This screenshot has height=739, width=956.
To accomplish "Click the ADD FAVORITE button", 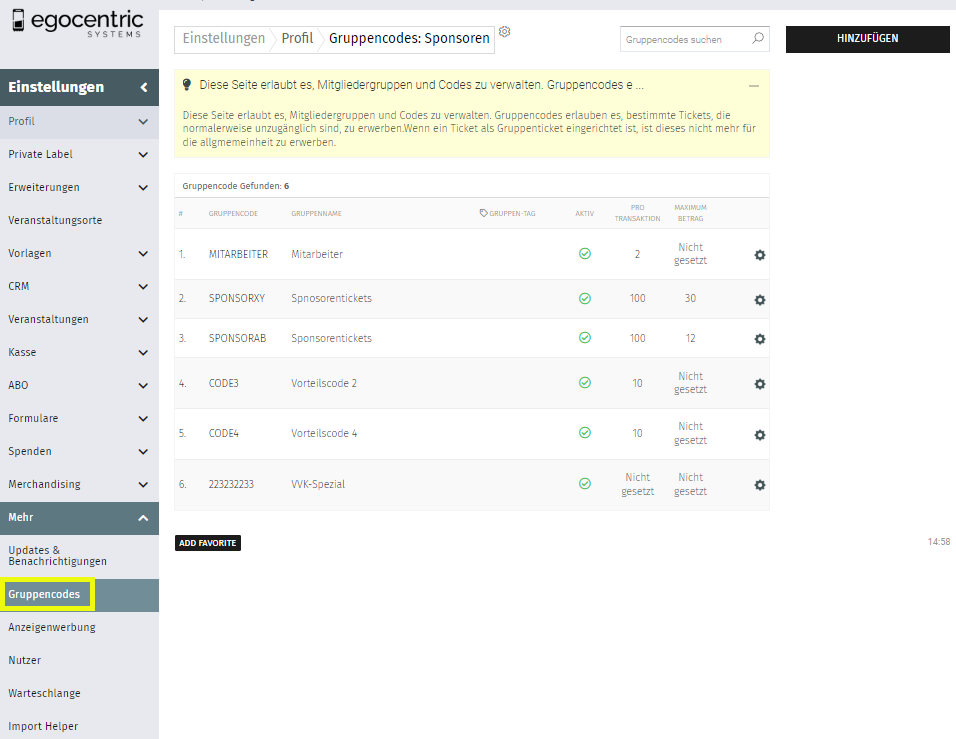I will (208, 543).
